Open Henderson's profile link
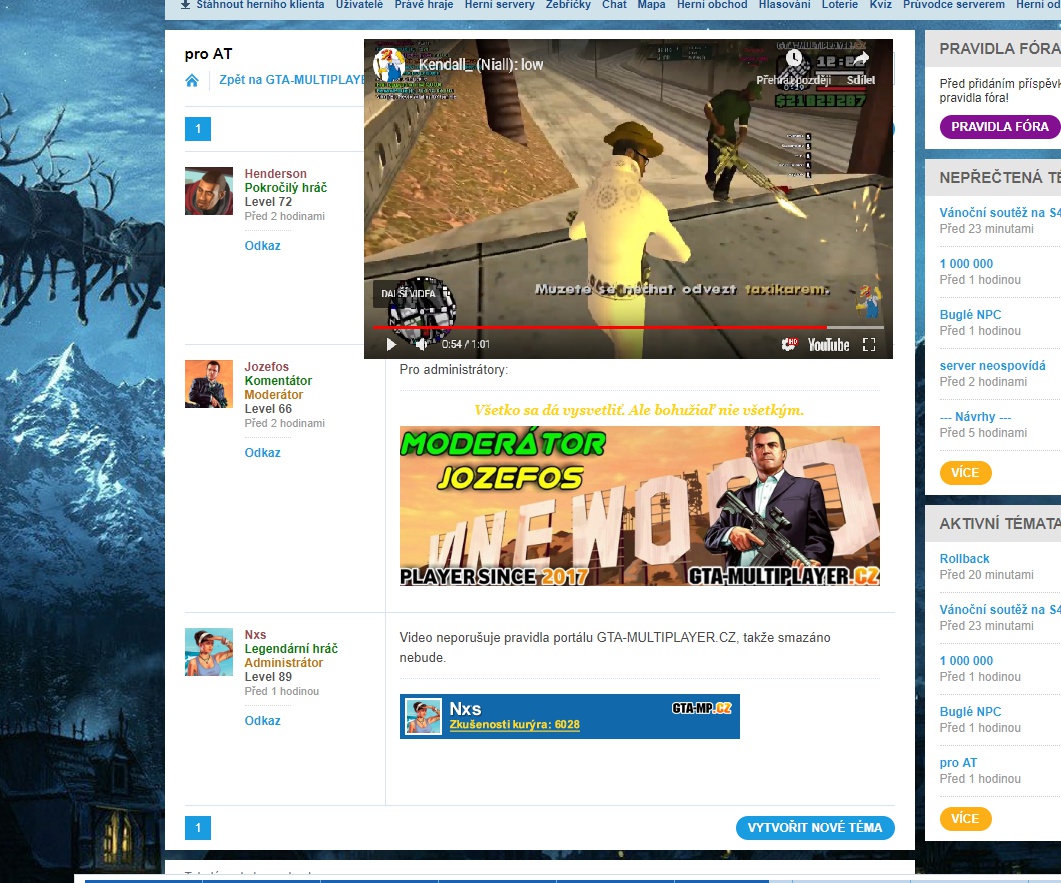The width and height of the screenshot is (1061, 883). [275, 174]
